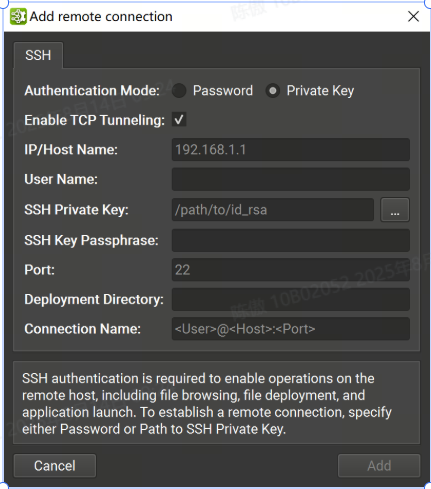431x489 pixels.
Task: Click the User Name label
Action: (x=61, y=179)
